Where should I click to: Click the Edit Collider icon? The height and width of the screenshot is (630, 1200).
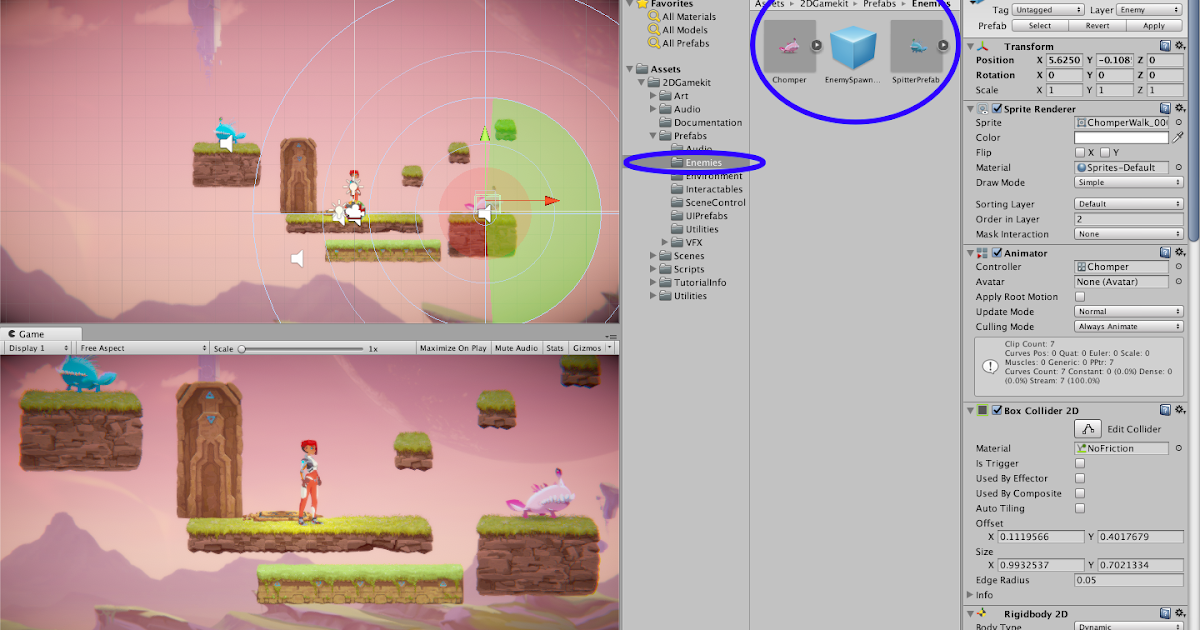point(1087,428)
